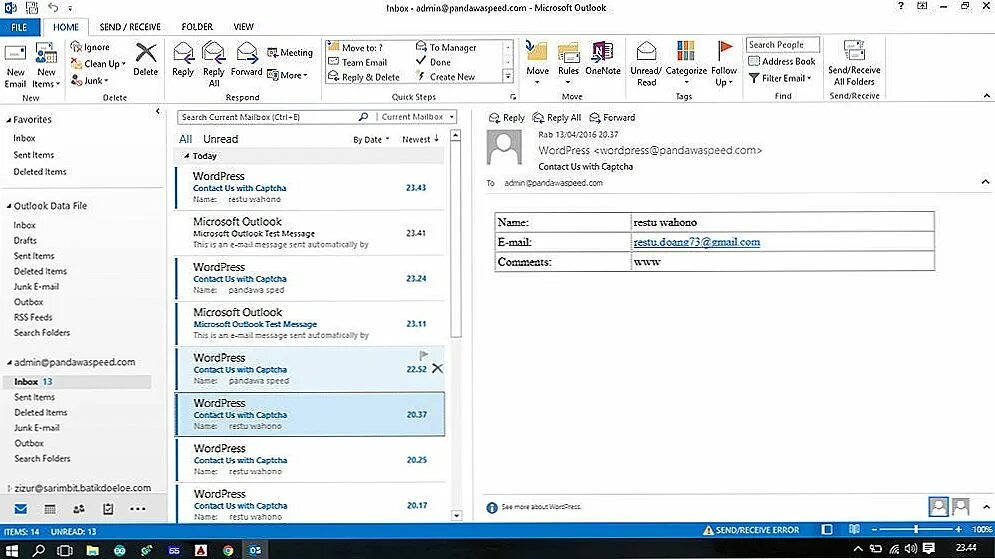The width and height of the screenshot is (995, 559).
Task: Click the Search People field
Action: click(x=782, y=45)
